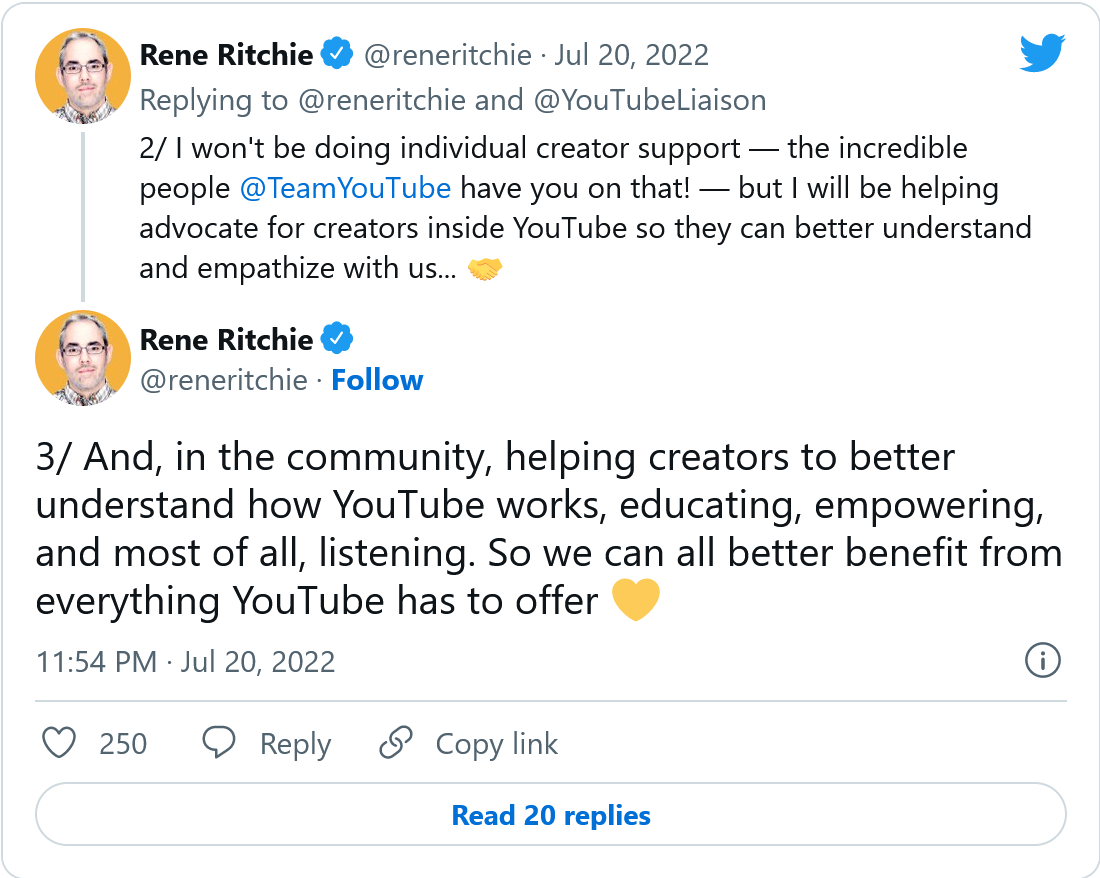Click verified badge in main tweet
Viewport: 1100px width, 878px height.
click(336, 340)
